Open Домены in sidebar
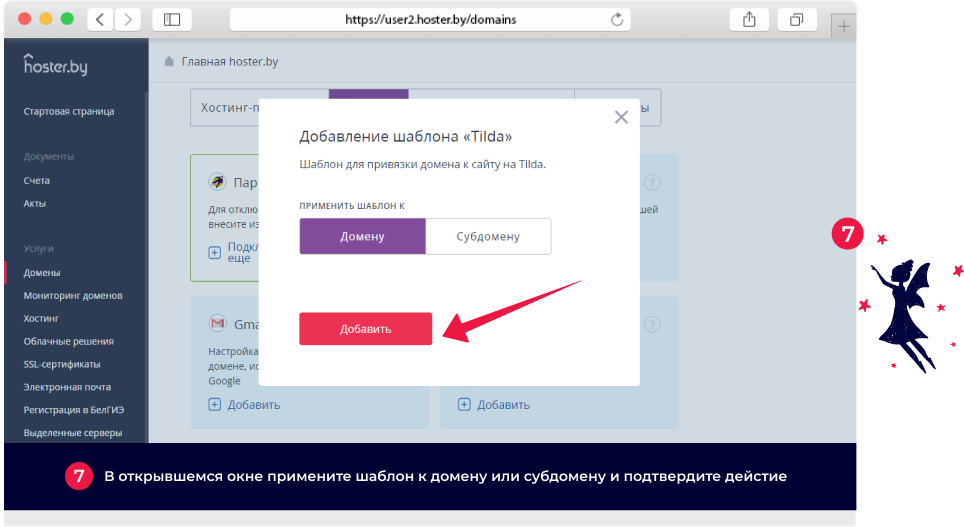 (x=42, y=273)
